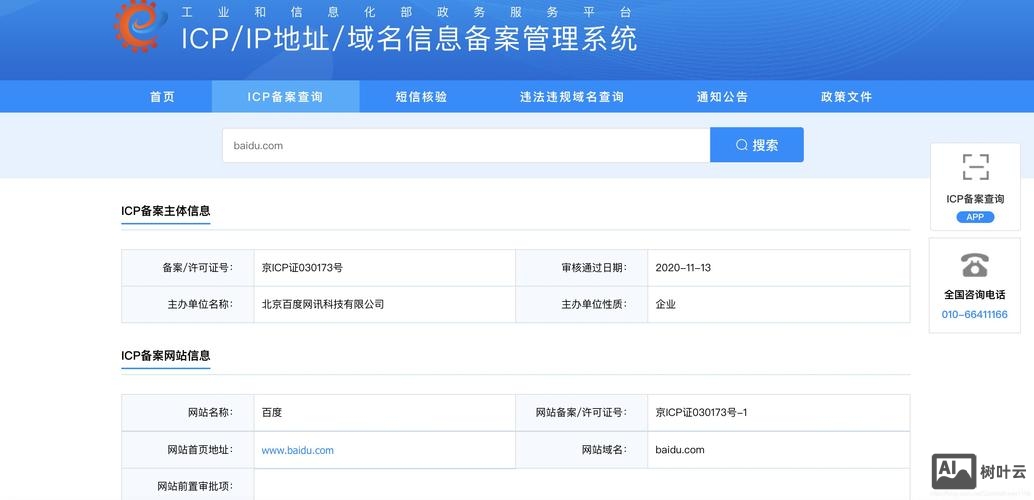Select the 京ICP证030173号-1 site license value
1034x500 pixels.
701,413
